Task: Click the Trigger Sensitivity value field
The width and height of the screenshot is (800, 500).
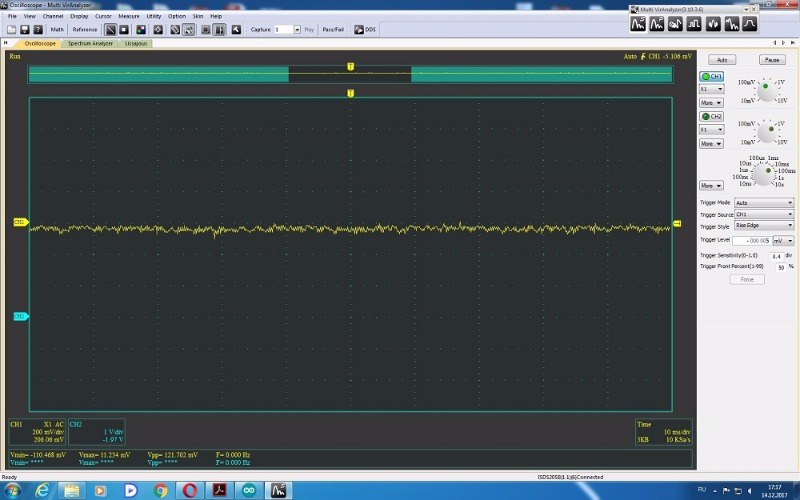Action: pyautogui.click(x=777, y=256)
